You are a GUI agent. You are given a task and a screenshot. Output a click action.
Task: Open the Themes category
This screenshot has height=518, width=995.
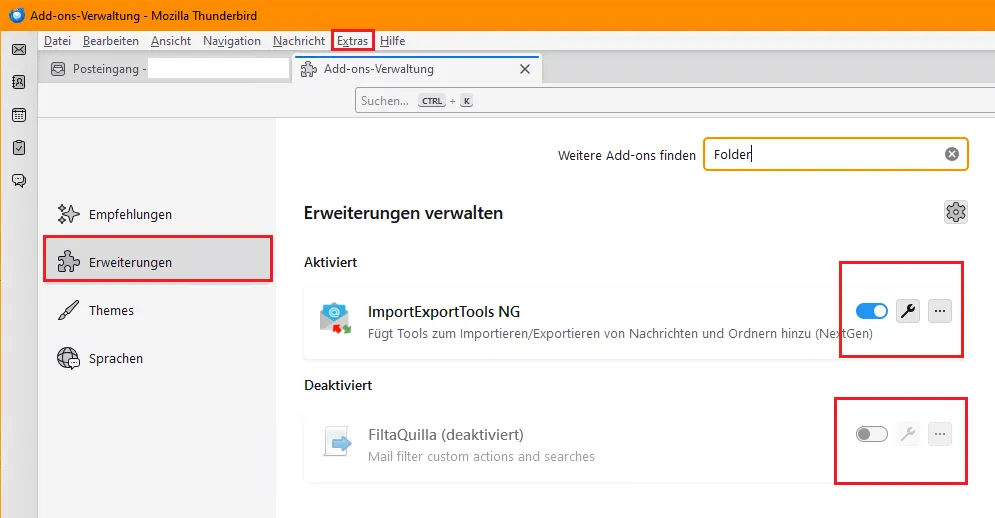coord(158,310)
